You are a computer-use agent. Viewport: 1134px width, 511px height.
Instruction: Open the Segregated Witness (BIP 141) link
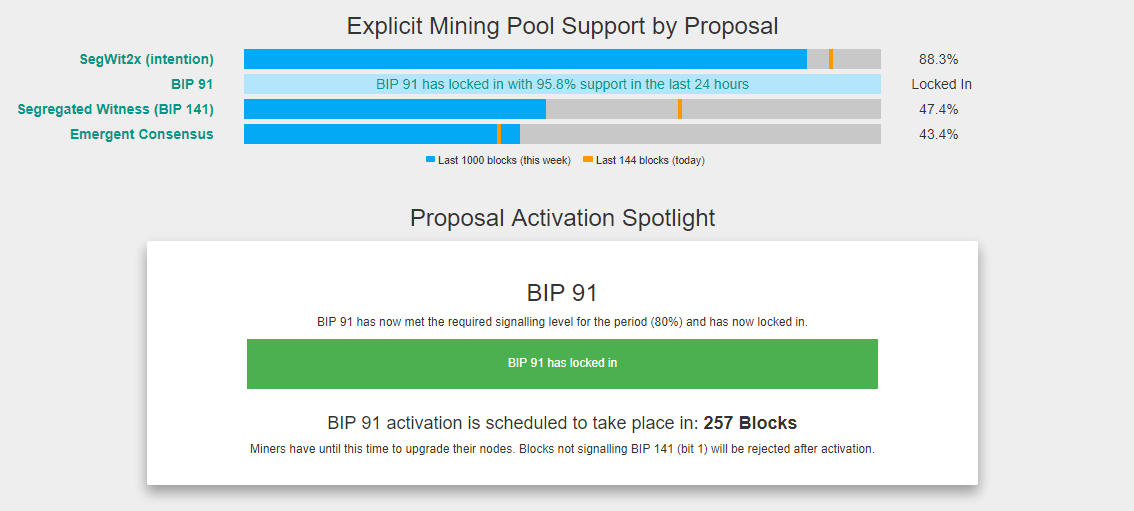pos(115,109)
